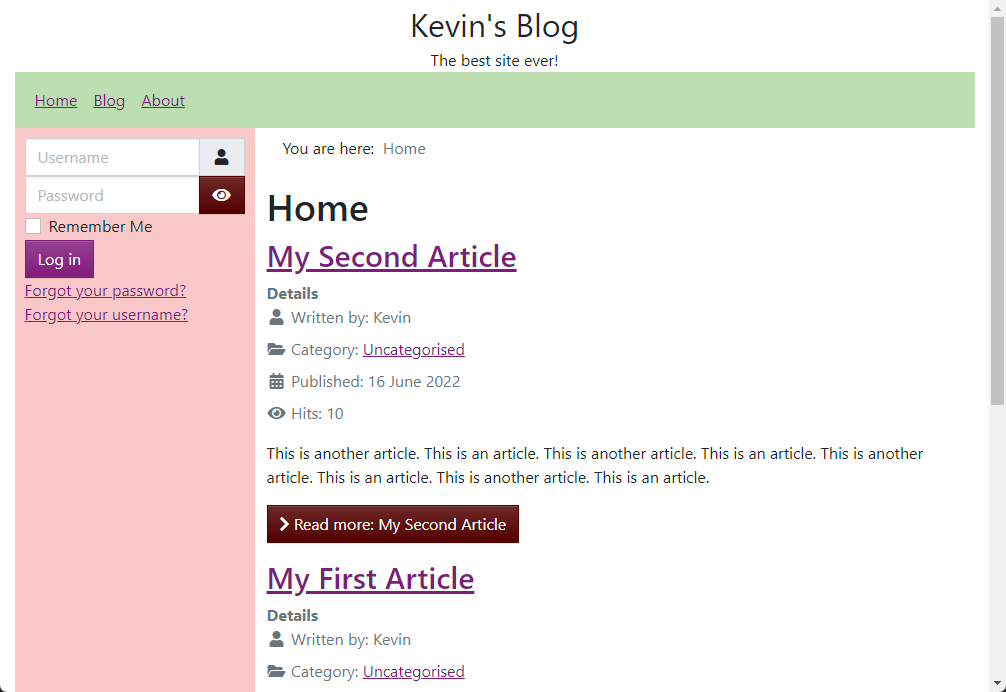The image size is (1006, 692).
Task: Click the folder icon under My First Article
Action: 277,671
